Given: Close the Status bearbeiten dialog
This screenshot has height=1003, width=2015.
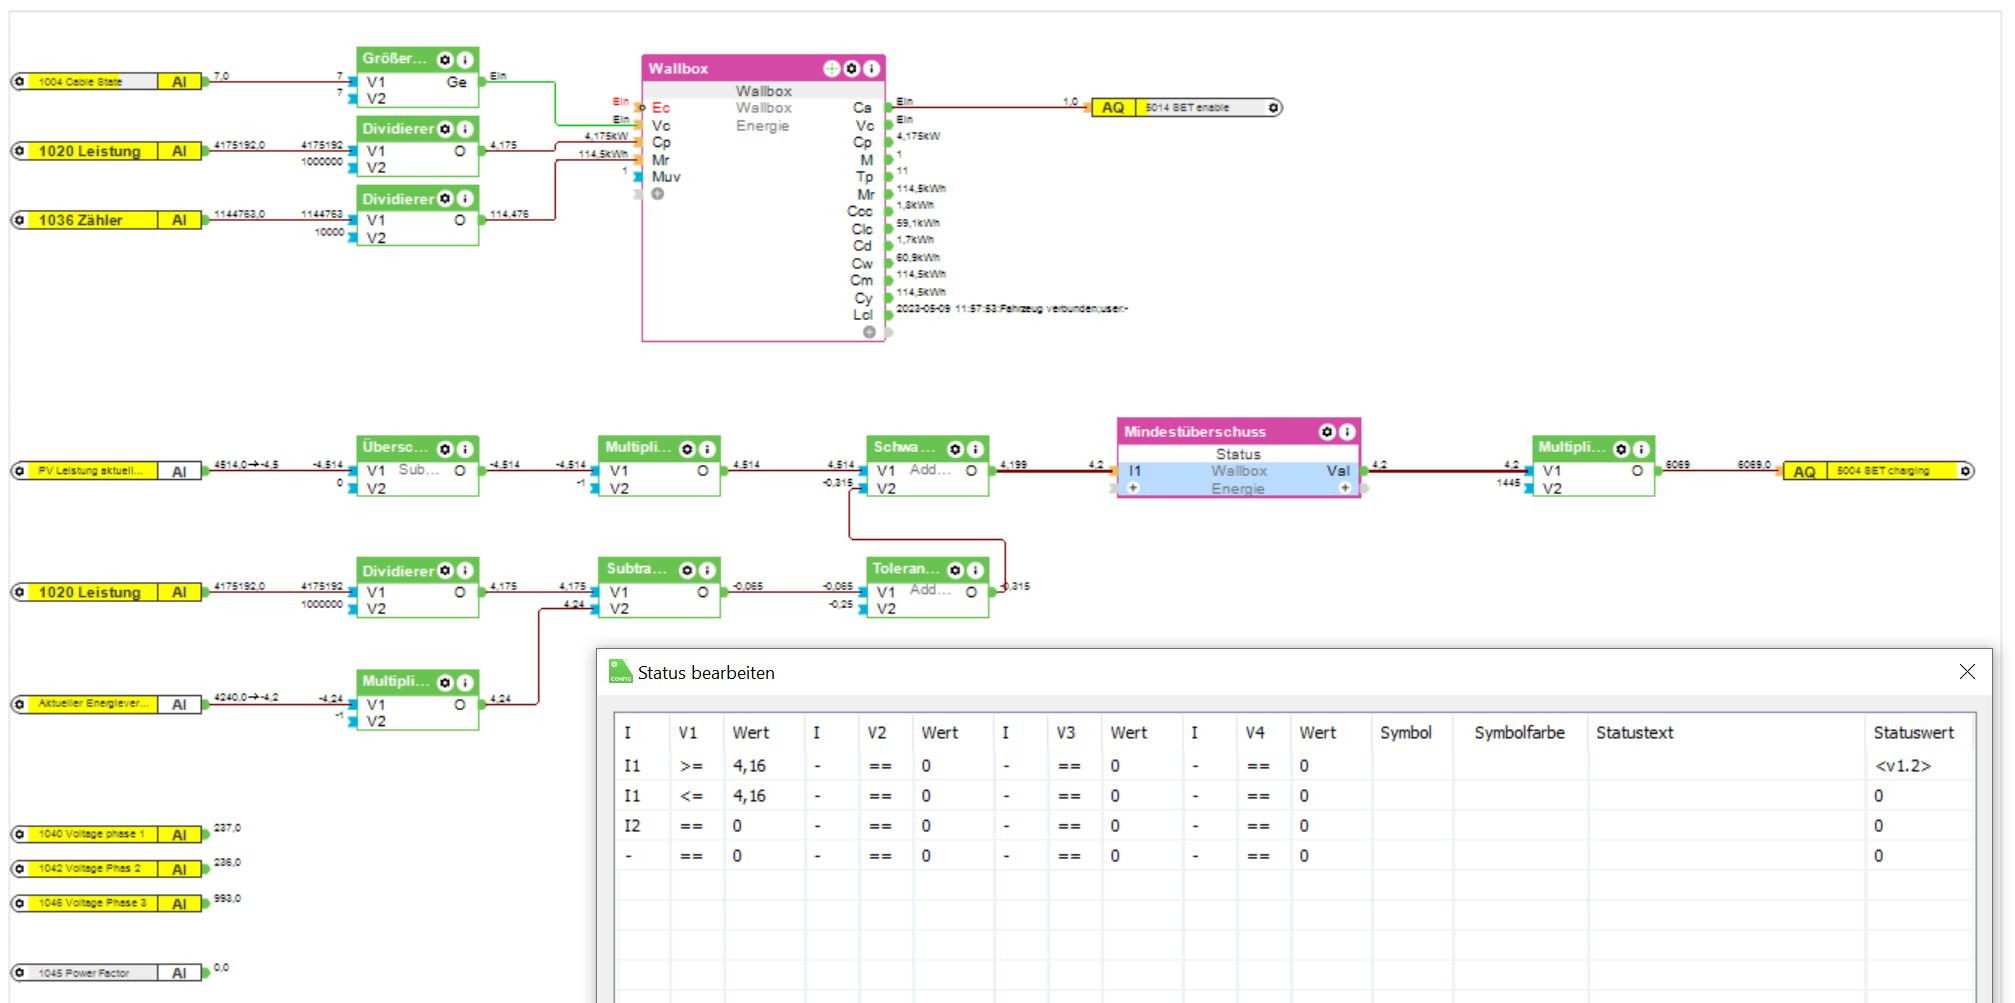Looking at the screenshot, I should pos(1966,672).
